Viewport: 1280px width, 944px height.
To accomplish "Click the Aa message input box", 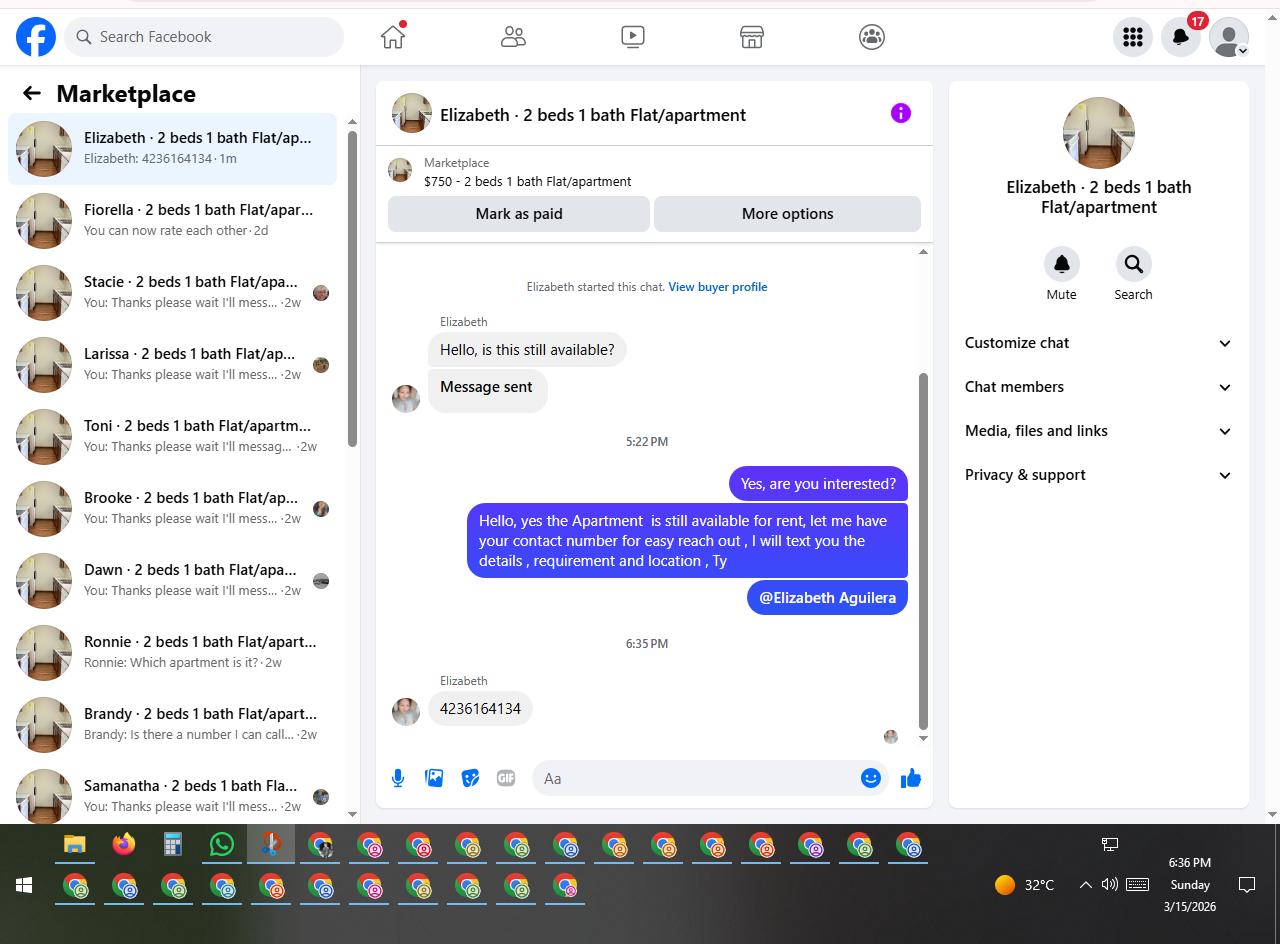I will pyautogui.click(x=696, y=778).
